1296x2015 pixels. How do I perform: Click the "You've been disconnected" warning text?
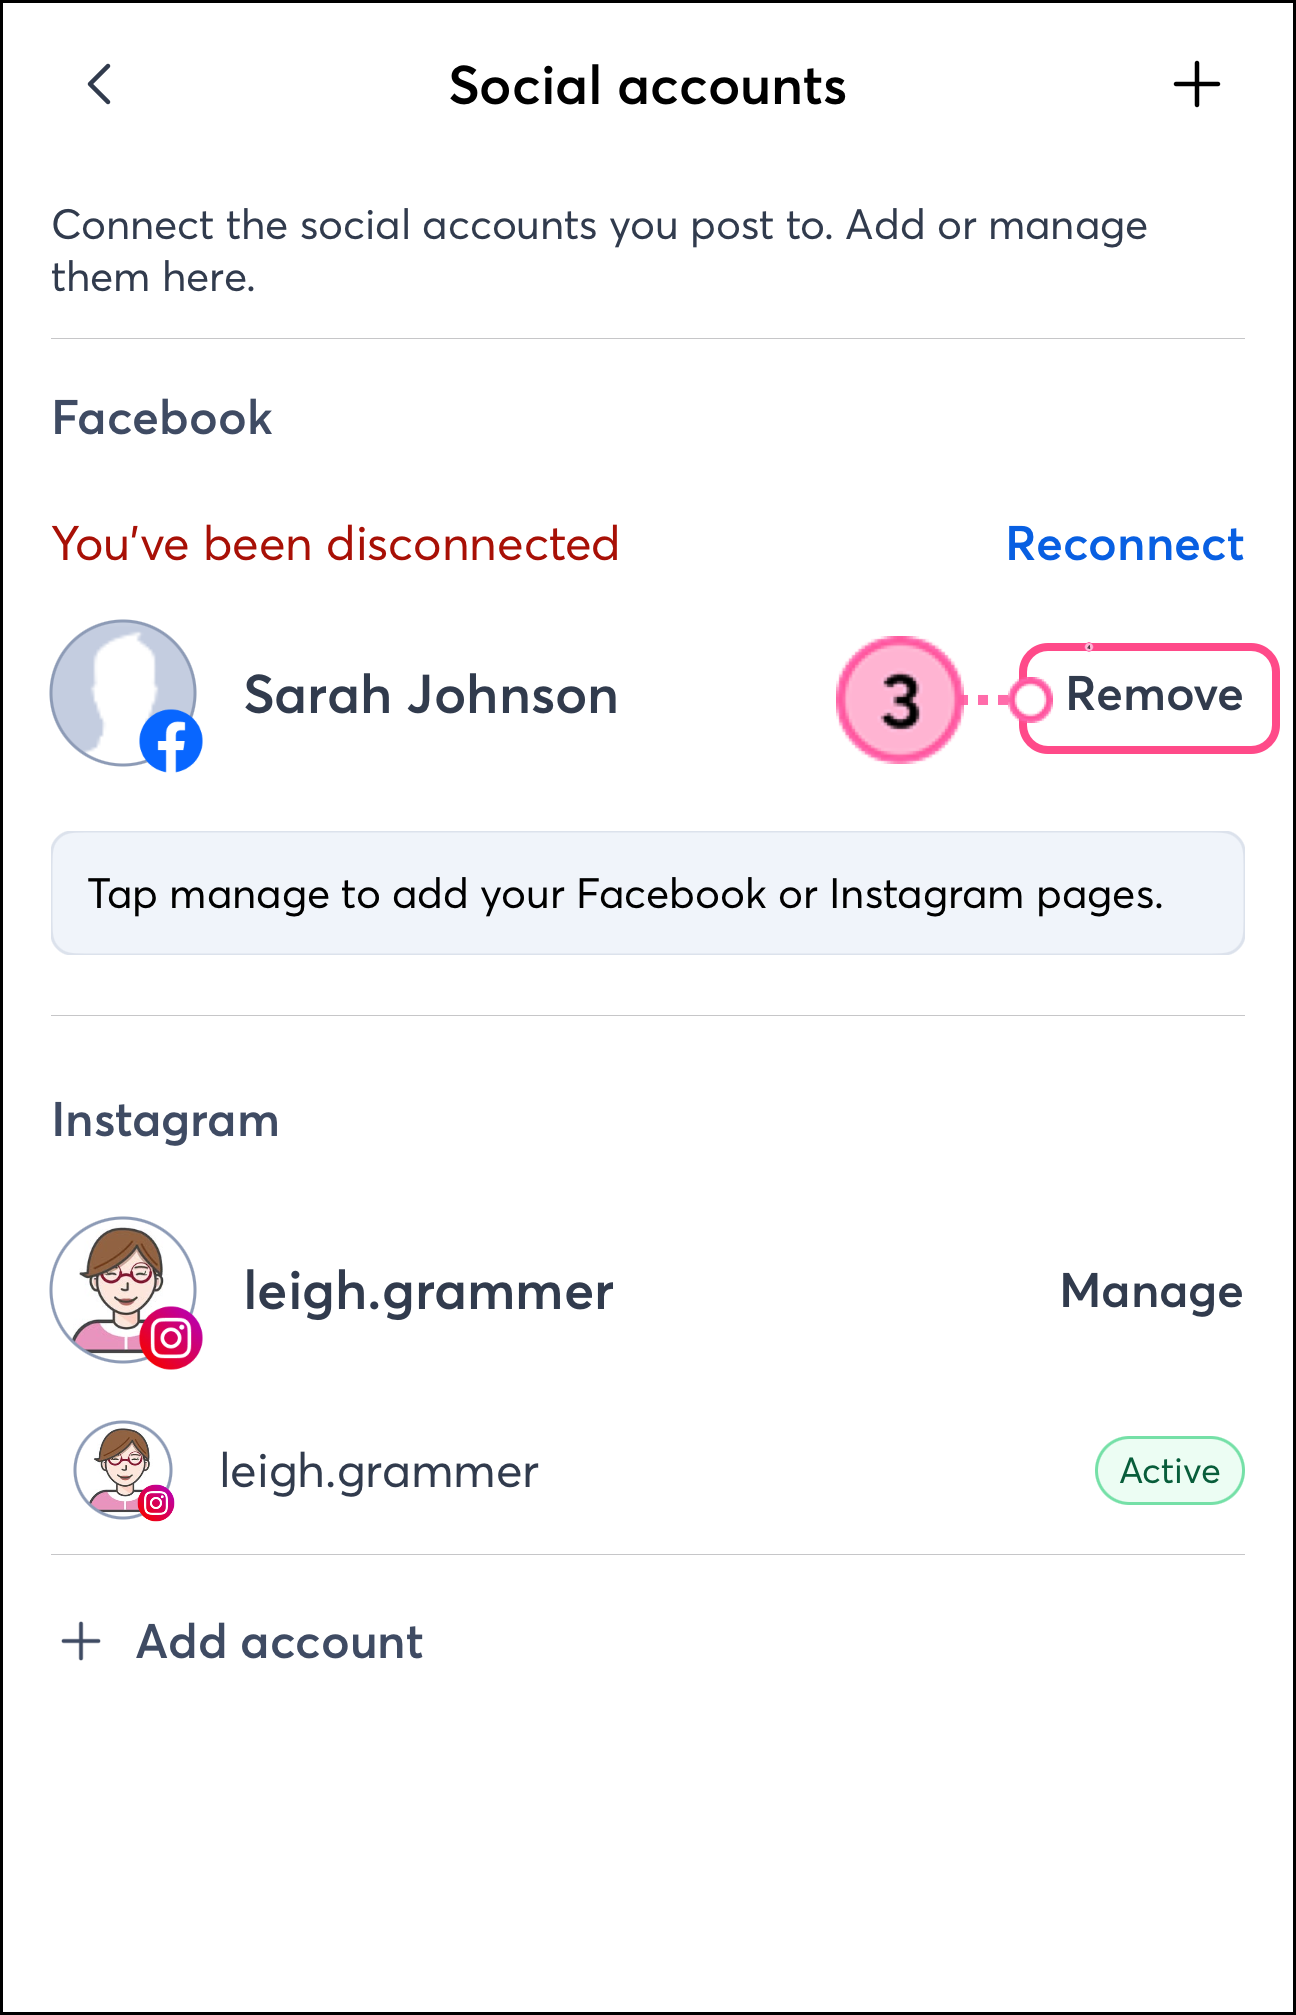pos(336,544)
